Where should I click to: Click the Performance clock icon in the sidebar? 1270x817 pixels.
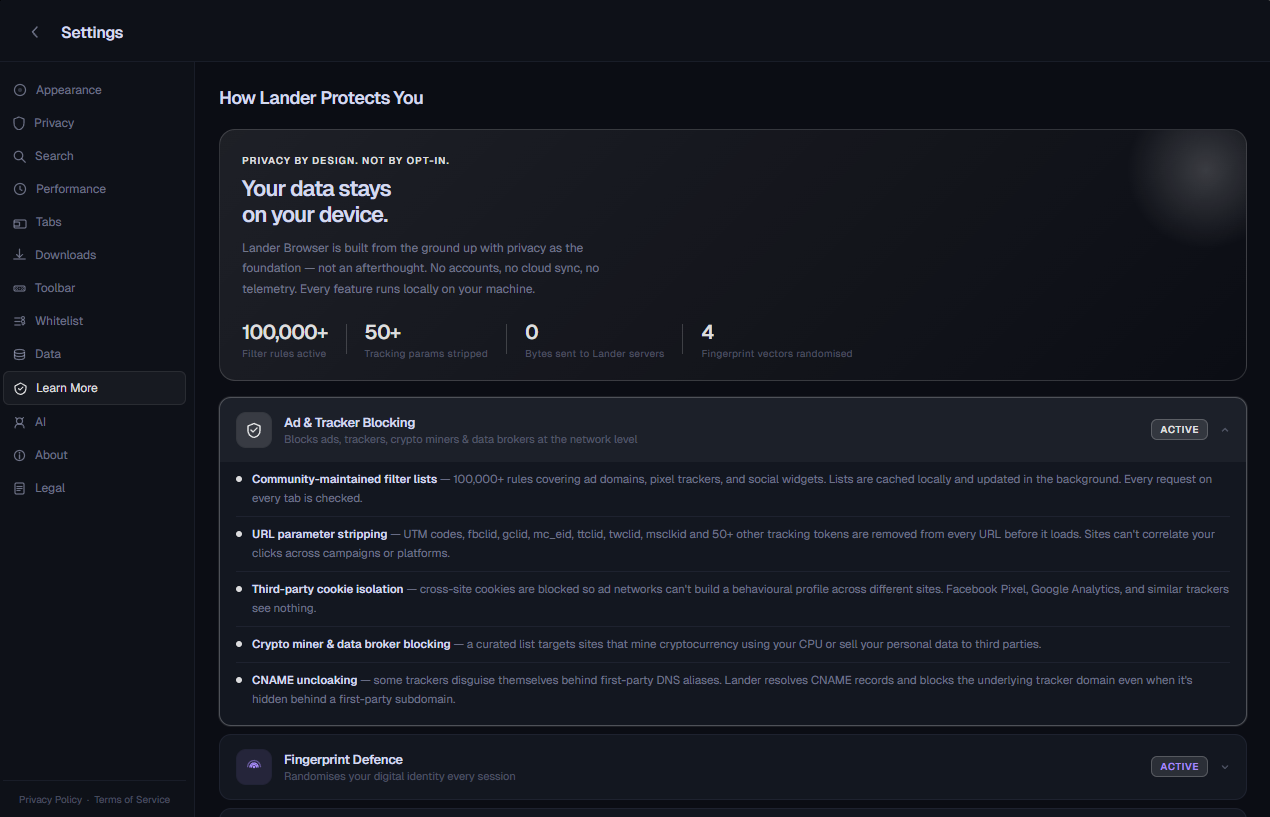click(20, 189)
